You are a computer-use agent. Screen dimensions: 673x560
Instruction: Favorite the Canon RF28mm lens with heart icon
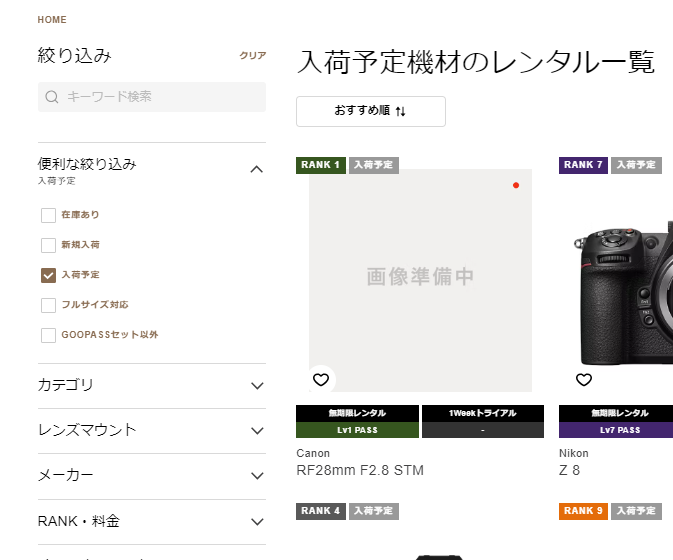[321, 380]
